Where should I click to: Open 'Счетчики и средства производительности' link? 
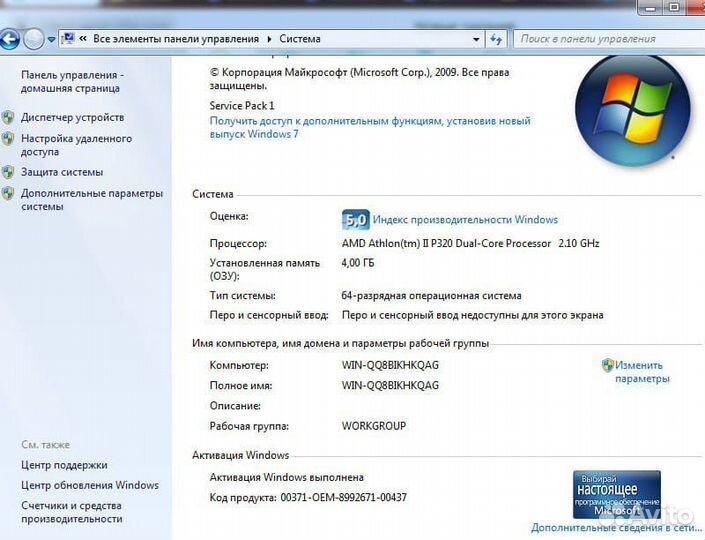point(71,512)
